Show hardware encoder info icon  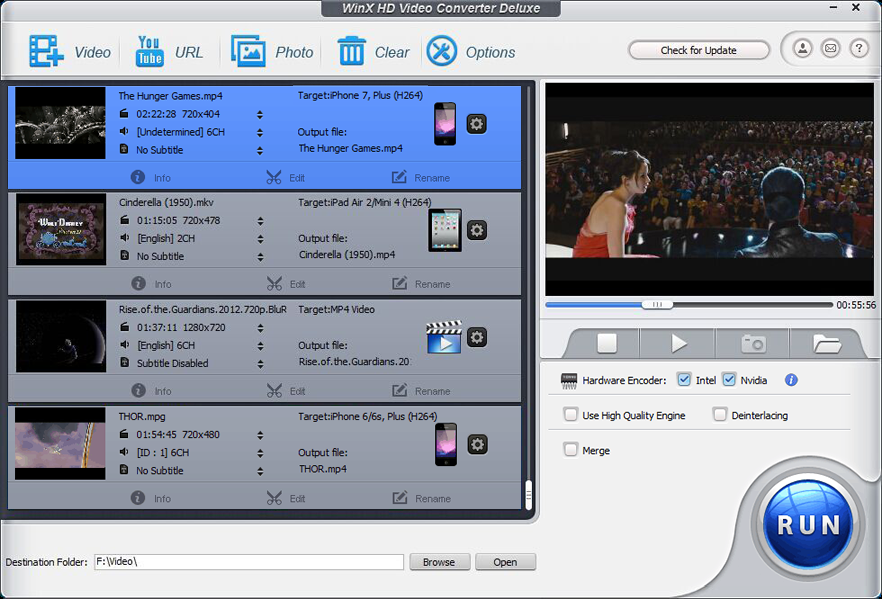coord(791,380)
